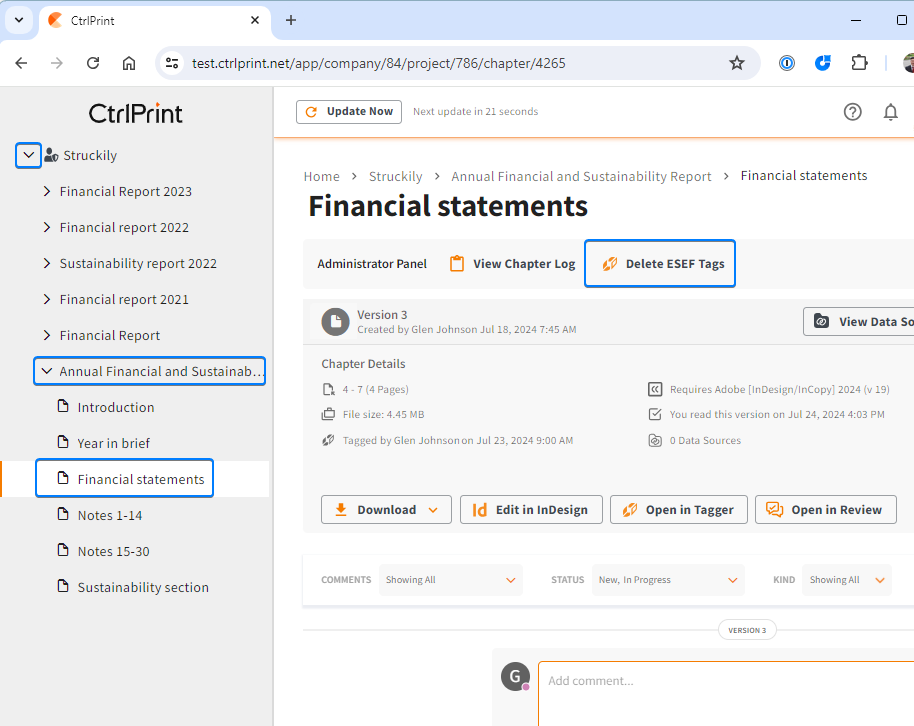
Task: Expand the Financial Report project
Action: click(x=47, y=335)
